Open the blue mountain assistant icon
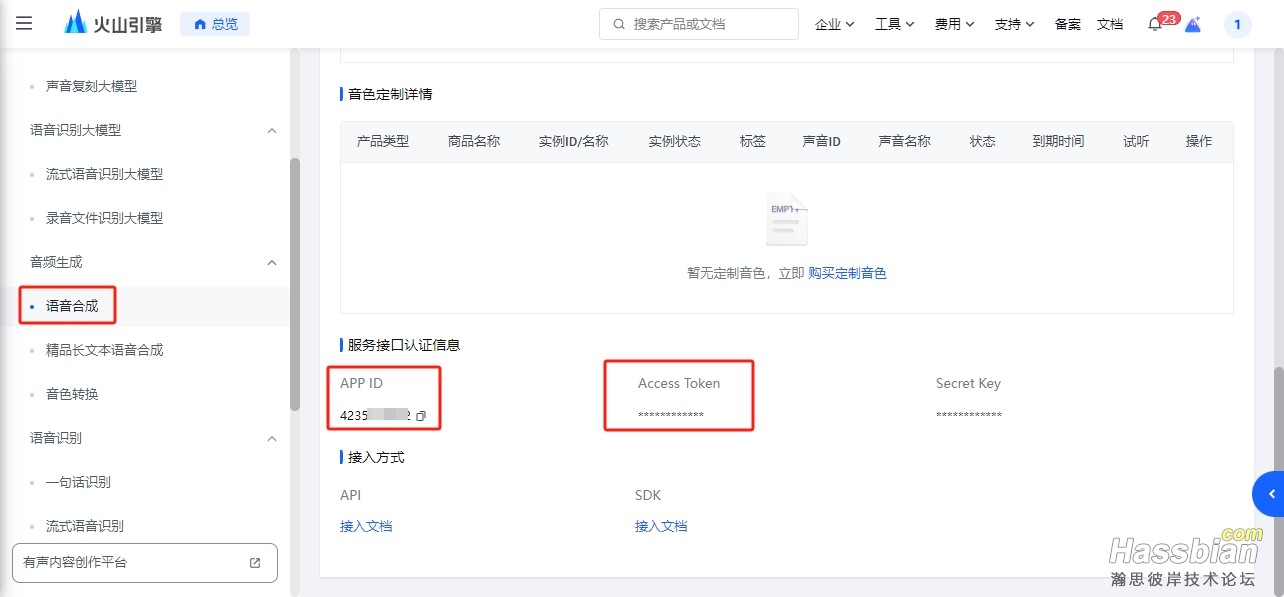Image resolution: width=1284 pixels, height=597 pixels. tap(1192, 24)
